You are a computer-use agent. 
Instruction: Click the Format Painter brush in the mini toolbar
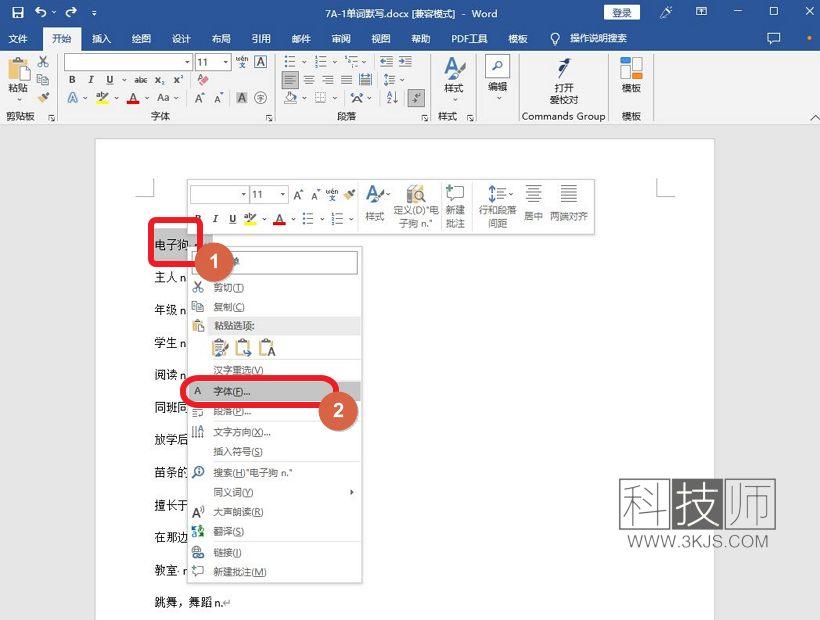(350, 194)
